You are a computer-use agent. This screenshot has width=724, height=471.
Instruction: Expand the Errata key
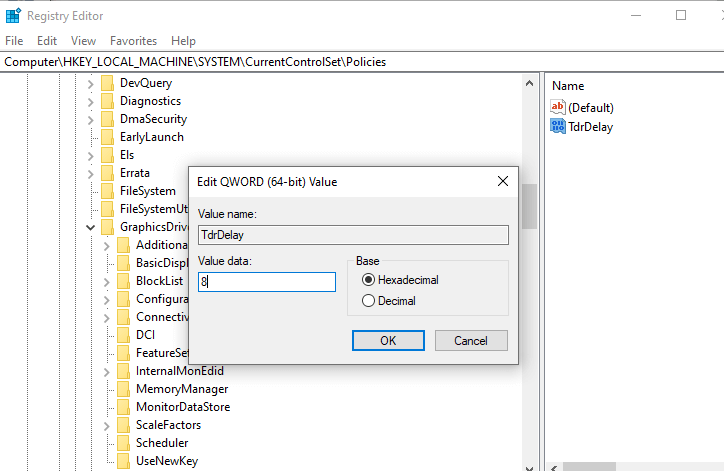tap(90, 174)
